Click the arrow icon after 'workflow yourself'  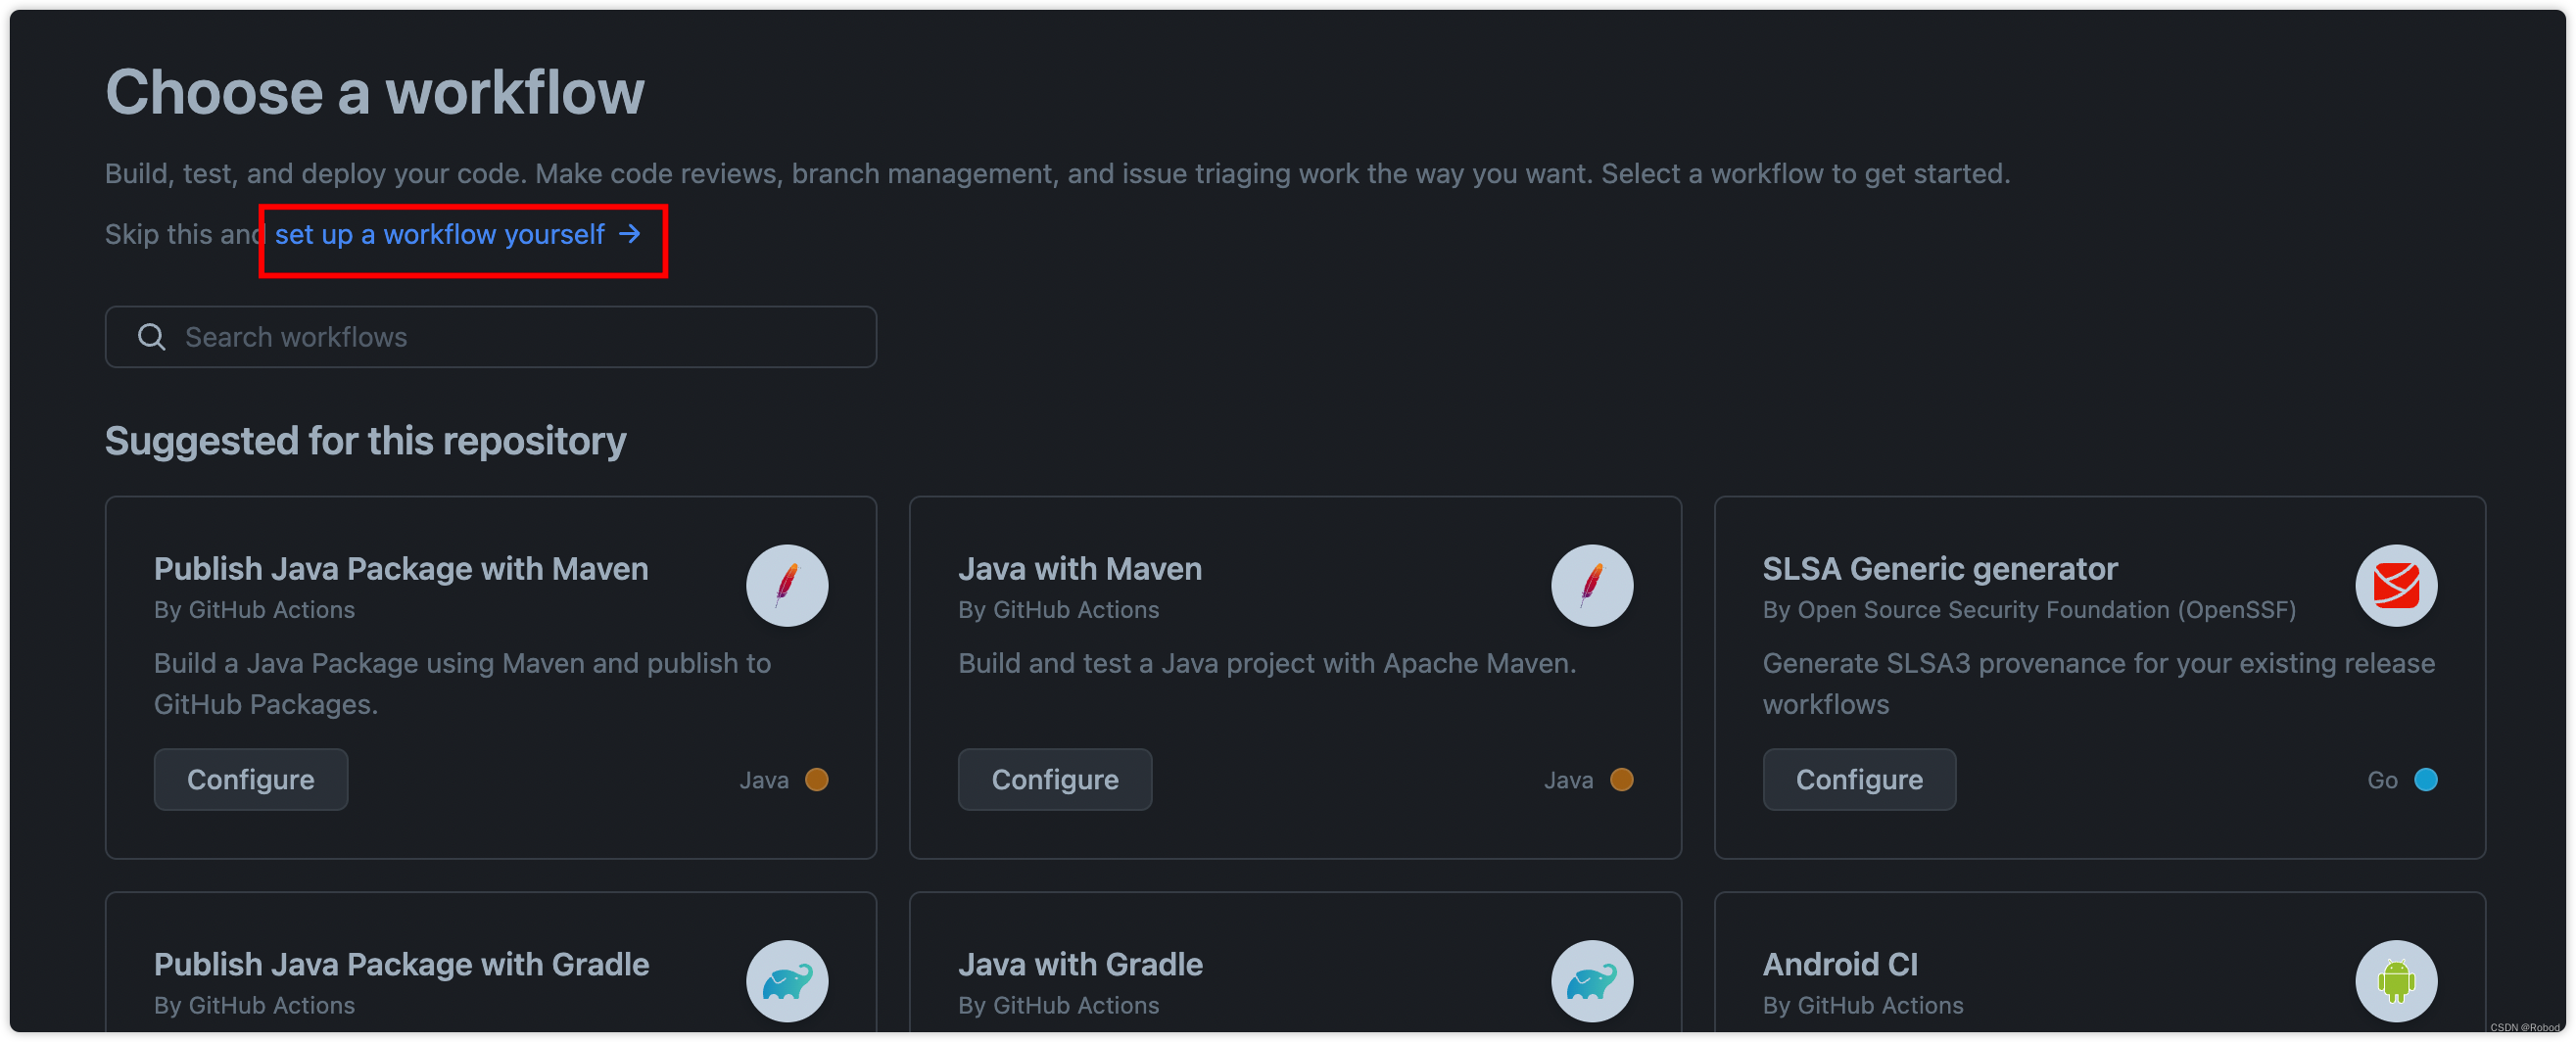point(629,234)
